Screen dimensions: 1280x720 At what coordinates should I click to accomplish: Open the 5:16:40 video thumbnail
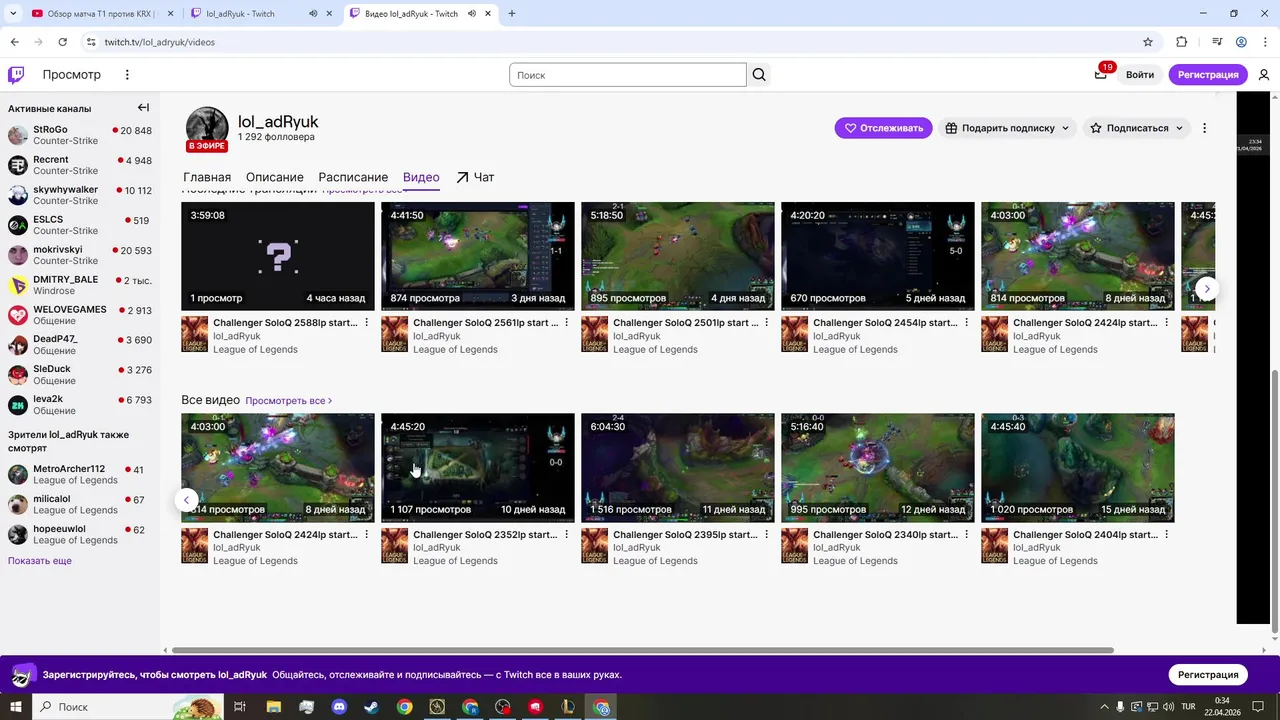(x=878, y=468)
